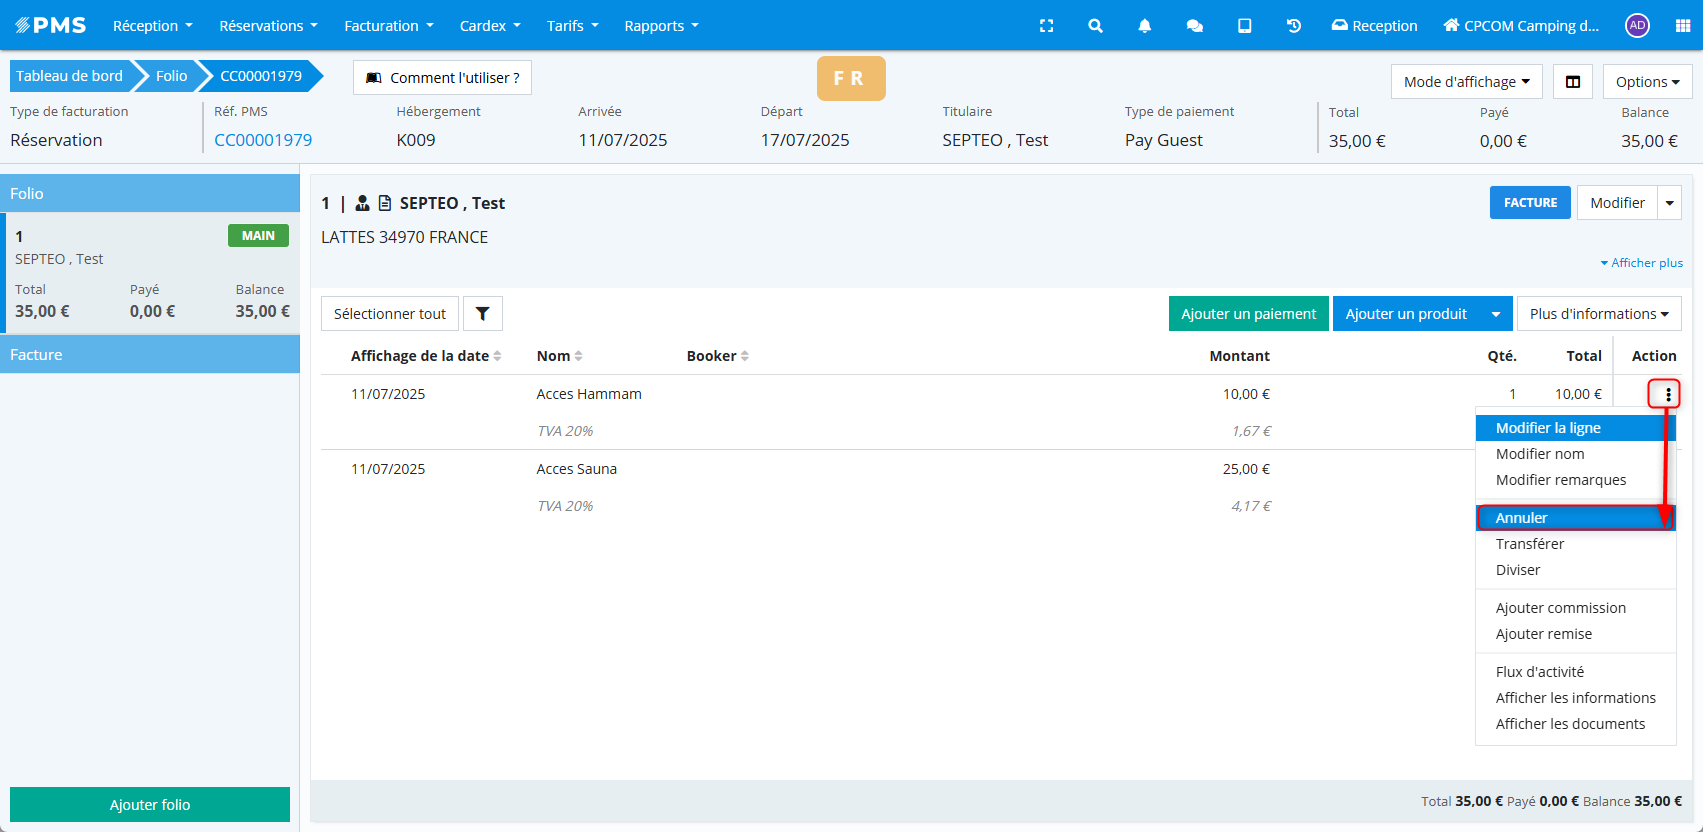Click the filter funnel icon
The image size is (1703, 832).
coord(482,314)
